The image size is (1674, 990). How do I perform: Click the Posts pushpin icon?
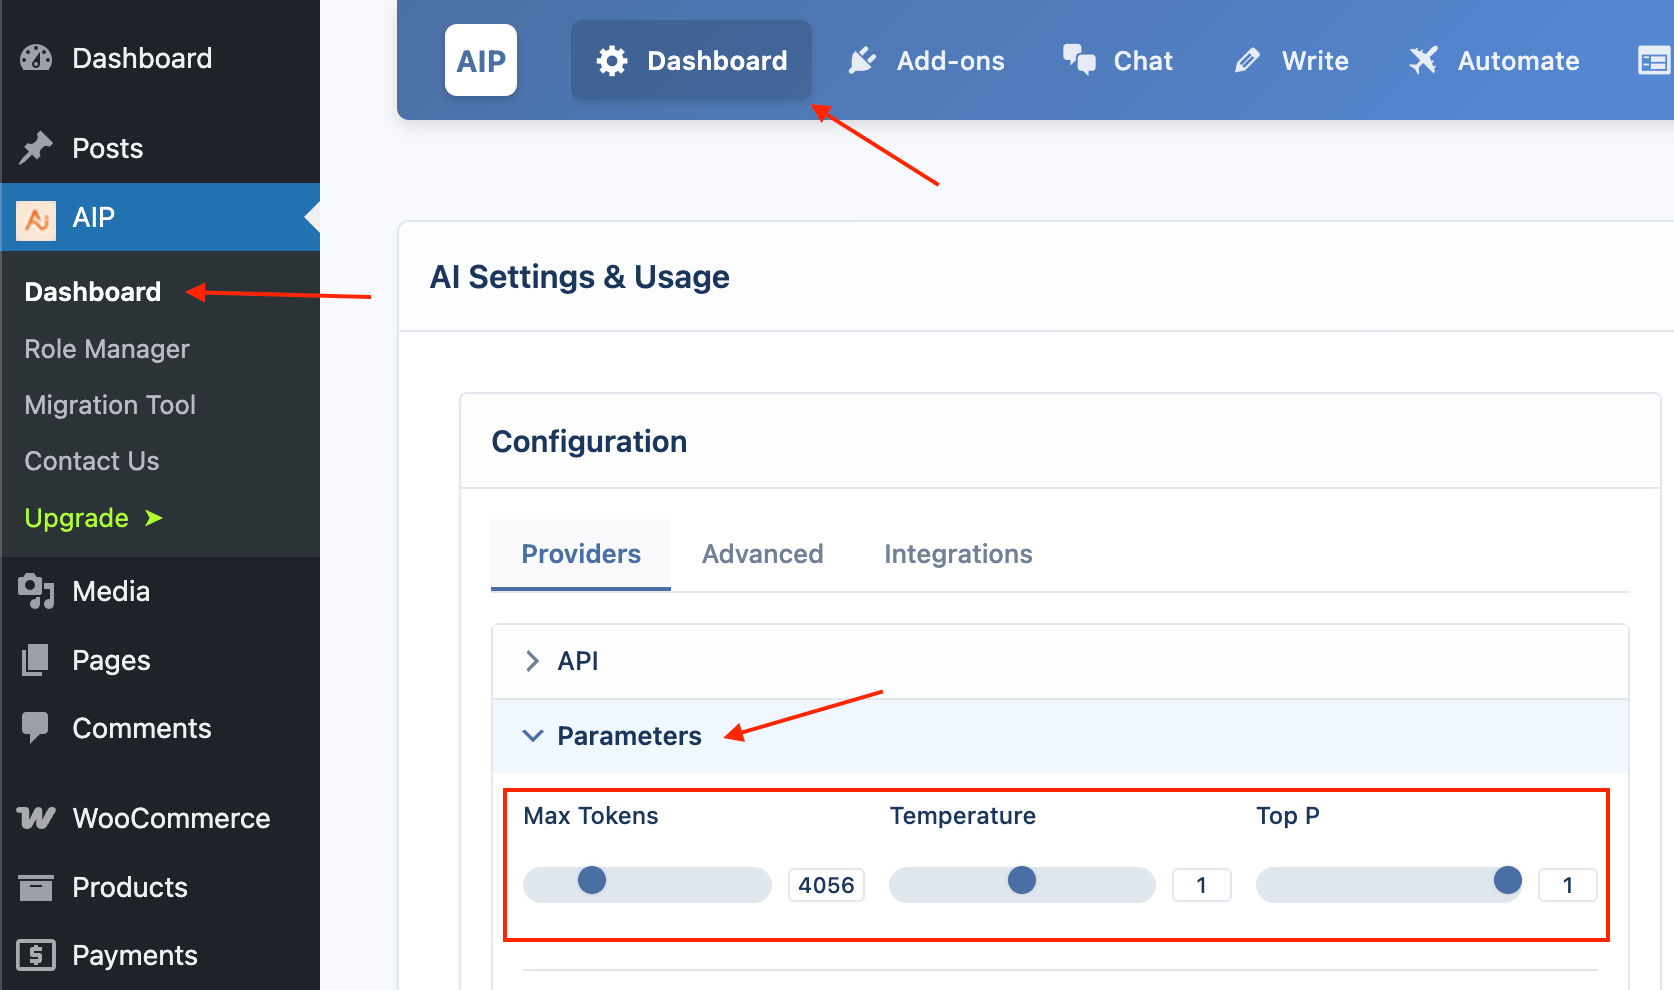point(36,148)
